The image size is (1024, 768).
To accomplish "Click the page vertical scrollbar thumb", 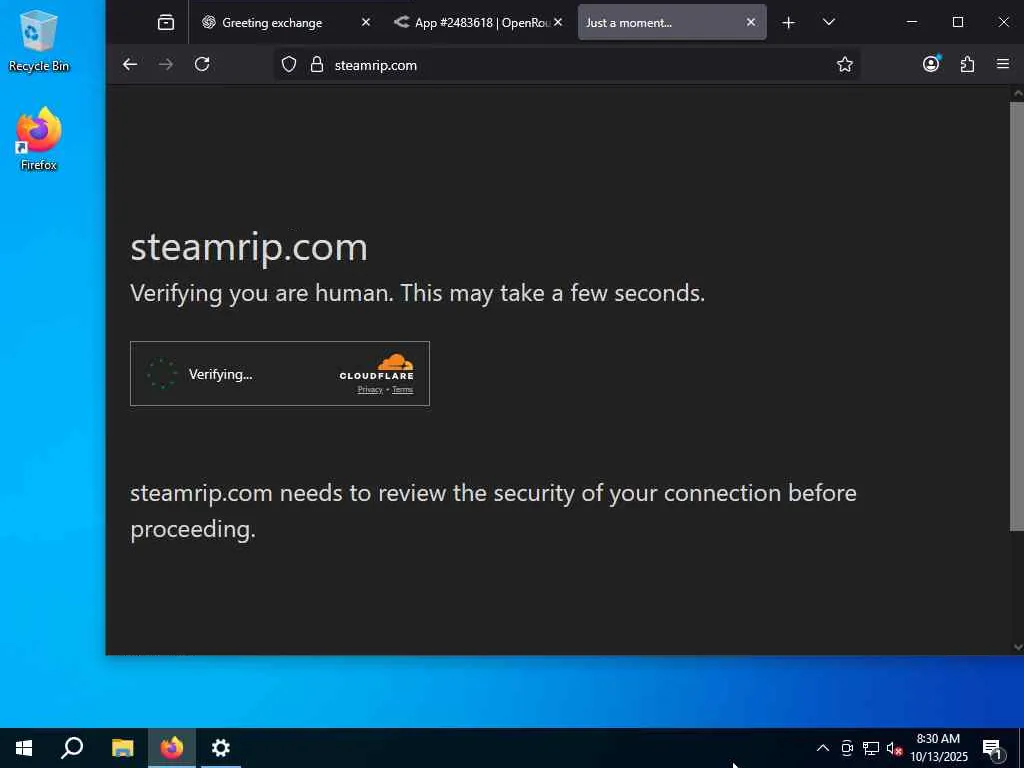I will pos(1017,316).
